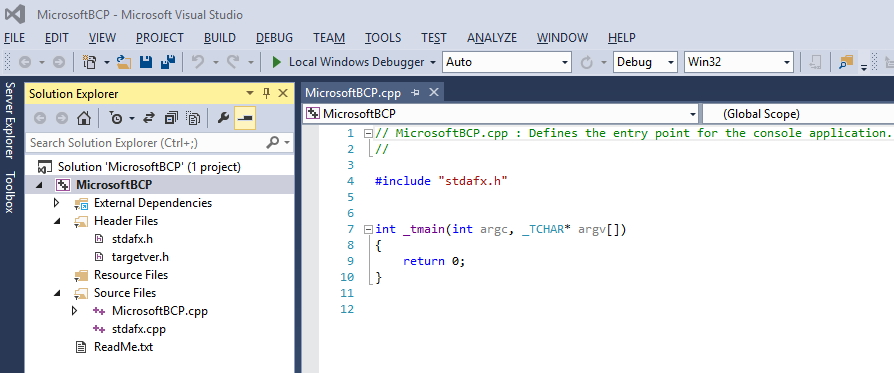Expand External Dependencies folder arrow
This screenshot has width=894, height=373.
click(x=56, y=202)
